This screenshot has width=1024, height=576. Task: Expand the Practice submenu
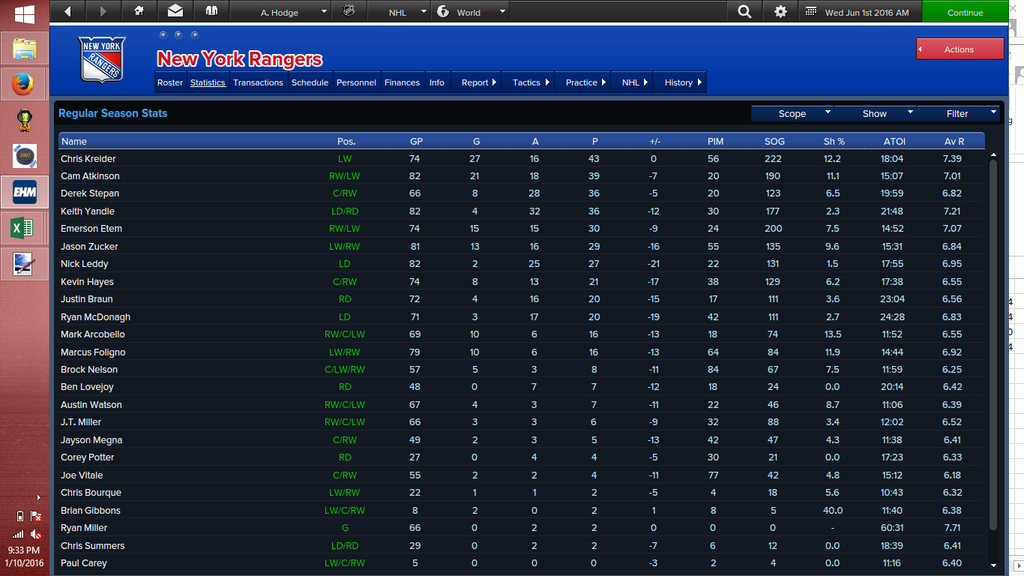(x=583, y=82)
